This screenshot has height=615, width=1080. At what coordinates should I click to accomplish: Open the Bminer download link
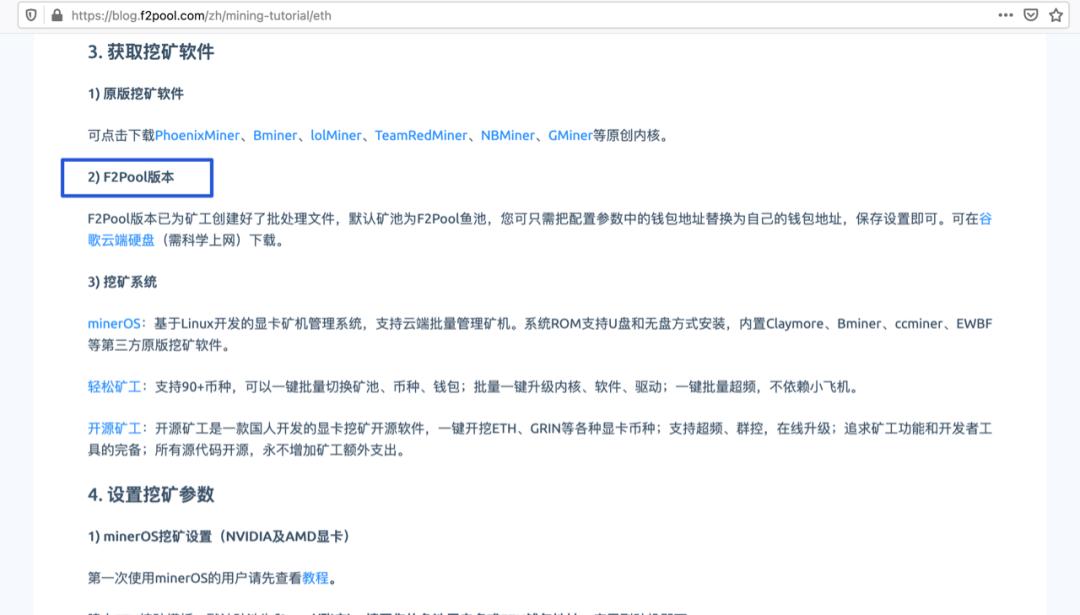point(275,135)
